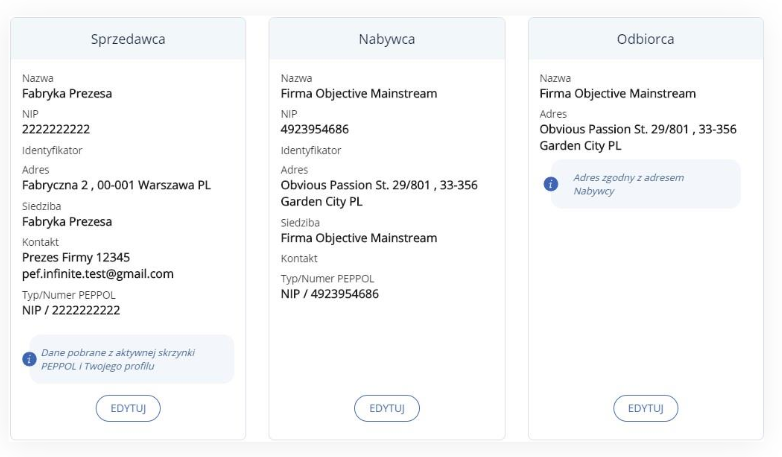Click info icon in Odbiorca card
The height and width of the screenshot is (457, 782).
[551, 184]
